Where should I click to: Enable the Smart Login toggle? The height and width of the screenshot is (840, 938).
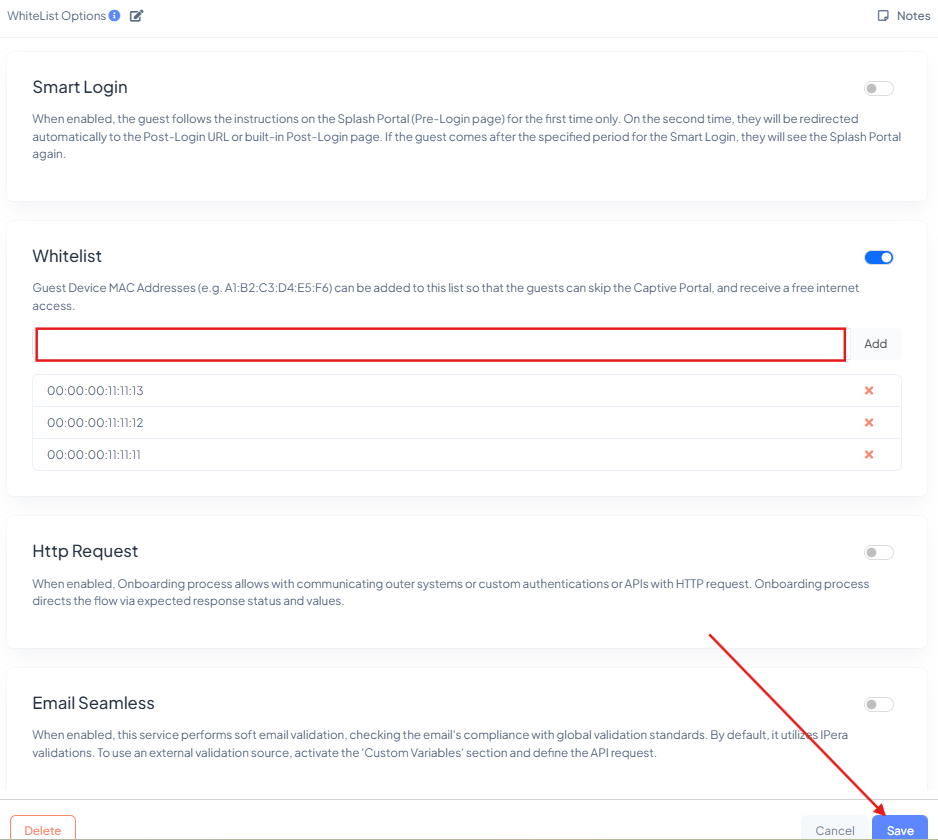pyautogui.click(x=878, y=88)
